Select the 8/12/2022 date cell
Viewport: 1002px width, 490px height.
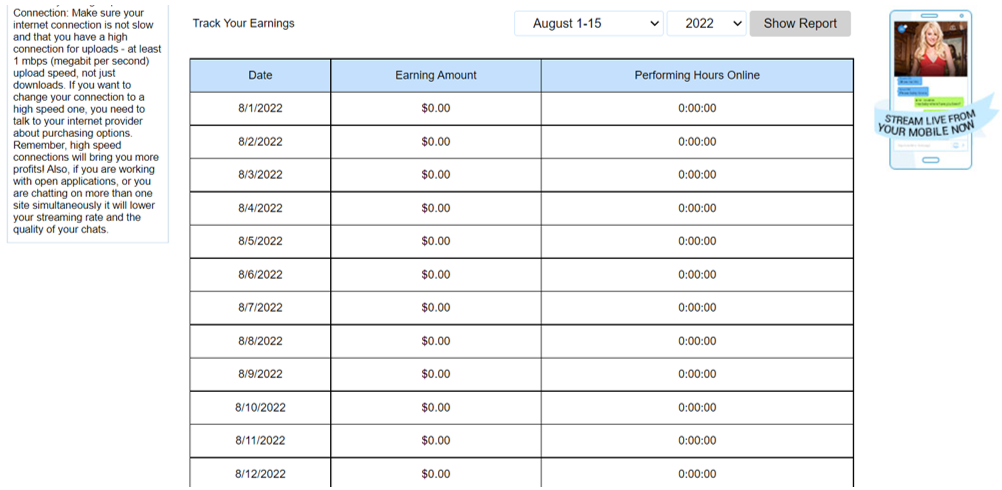260,473
